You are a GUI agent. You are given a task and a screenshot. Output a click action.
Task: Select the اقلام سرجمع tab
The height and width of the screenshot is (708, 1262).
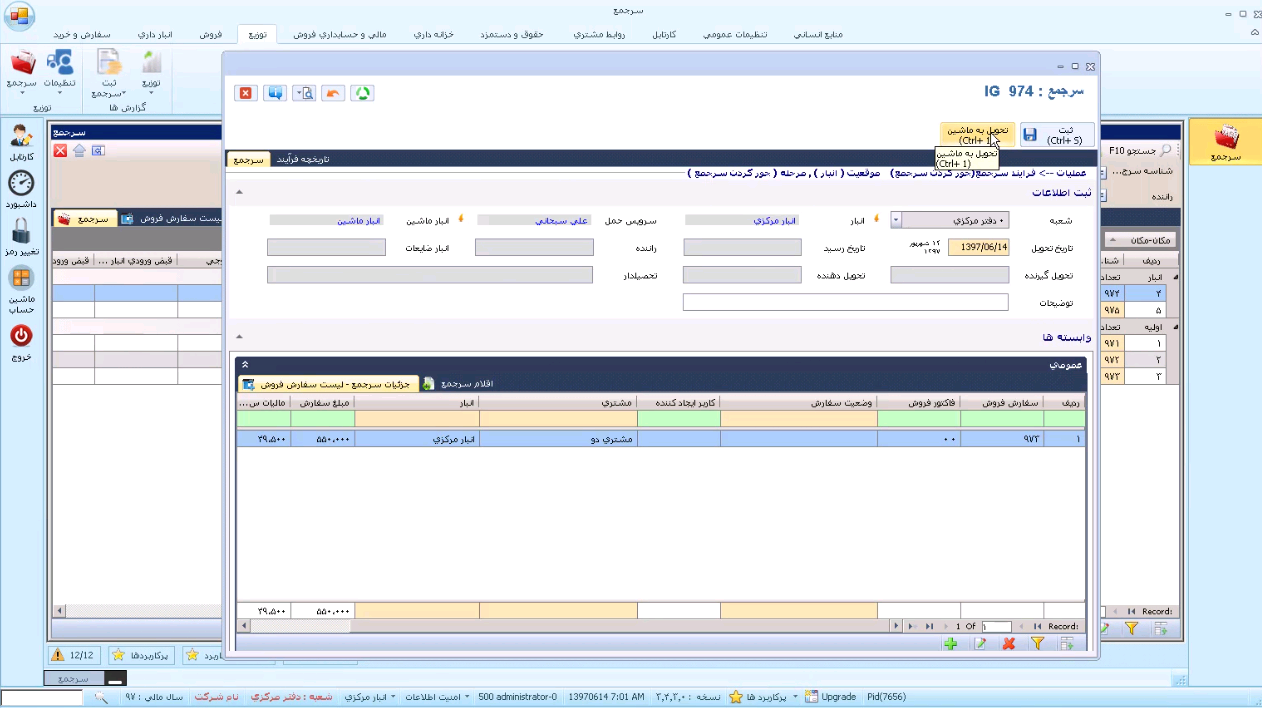(467, 383)
